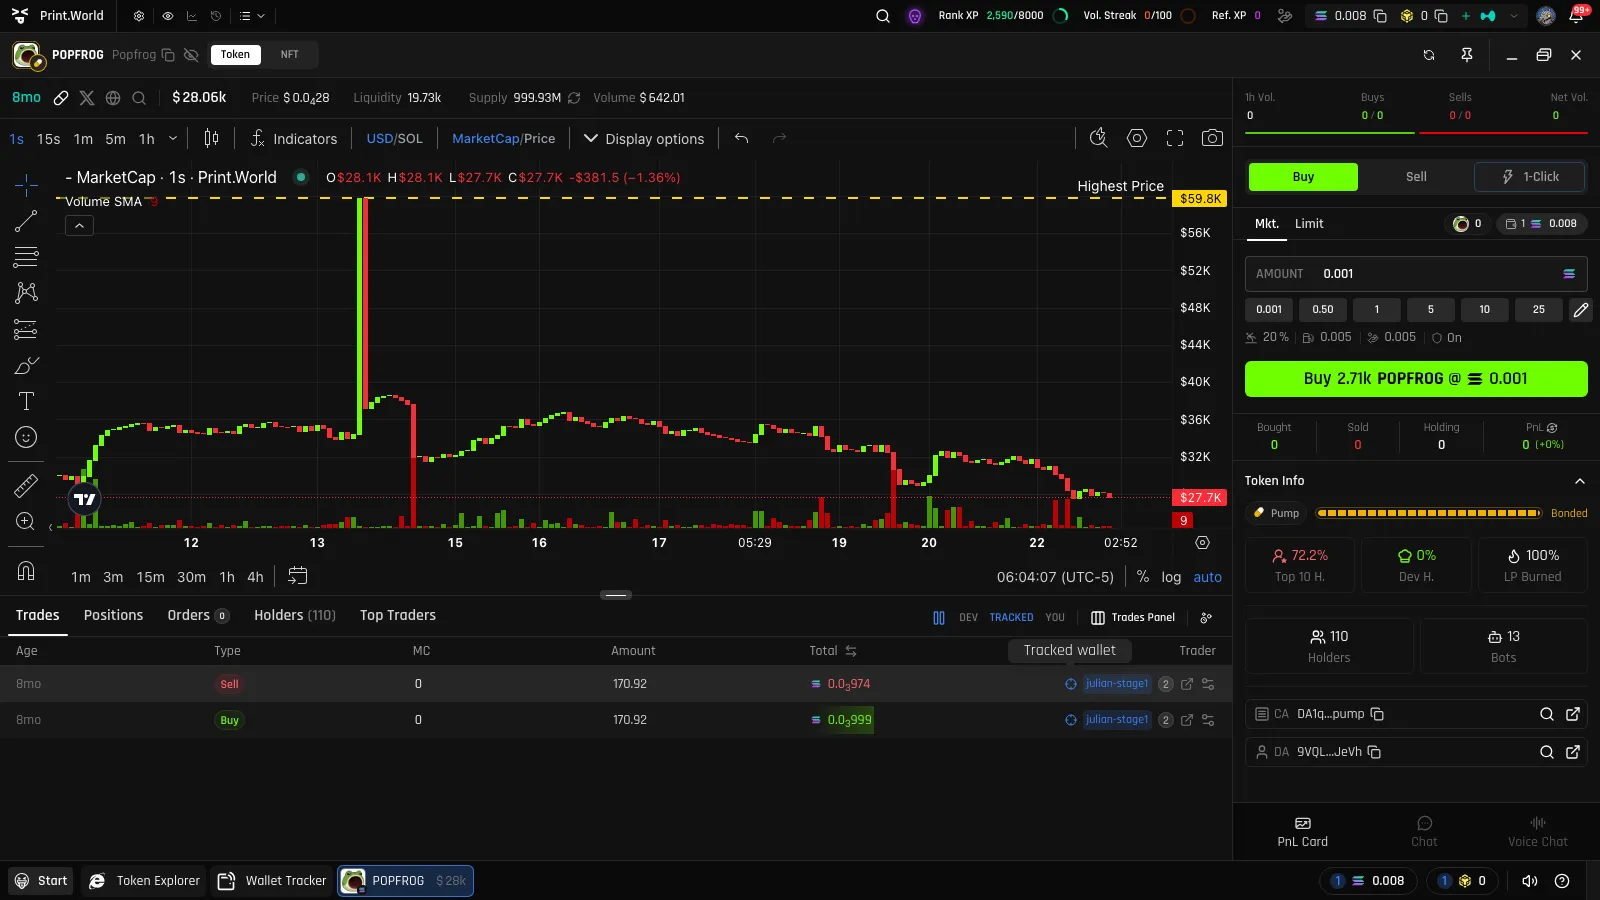
Task: Activate the zoom-in chart tool
Action: 26,521
